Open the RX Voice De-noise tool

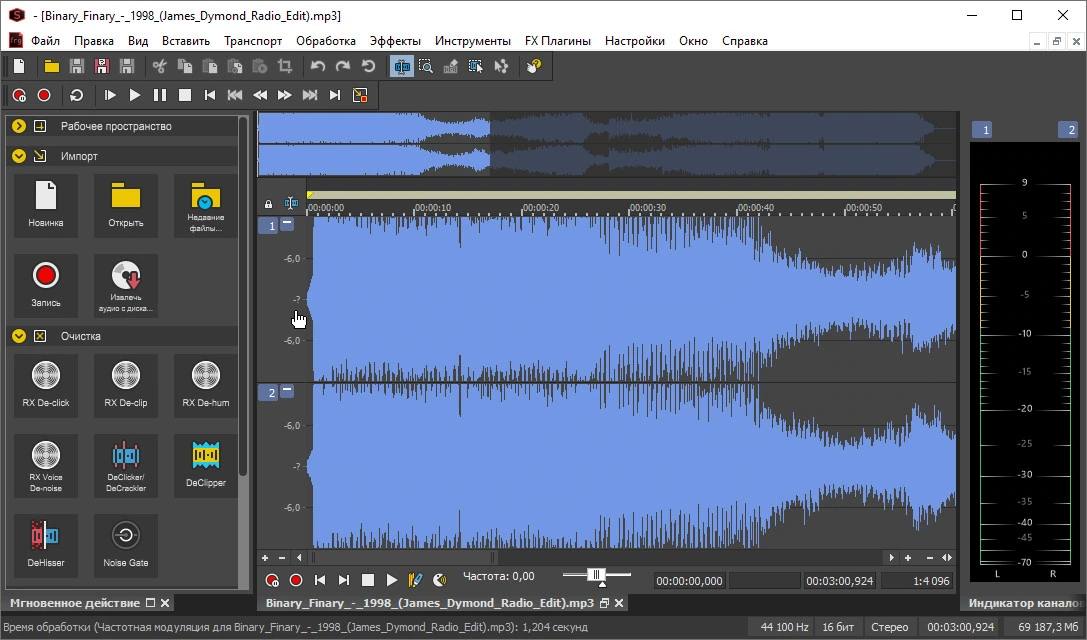pyautogui.click(x=46, y=465)
